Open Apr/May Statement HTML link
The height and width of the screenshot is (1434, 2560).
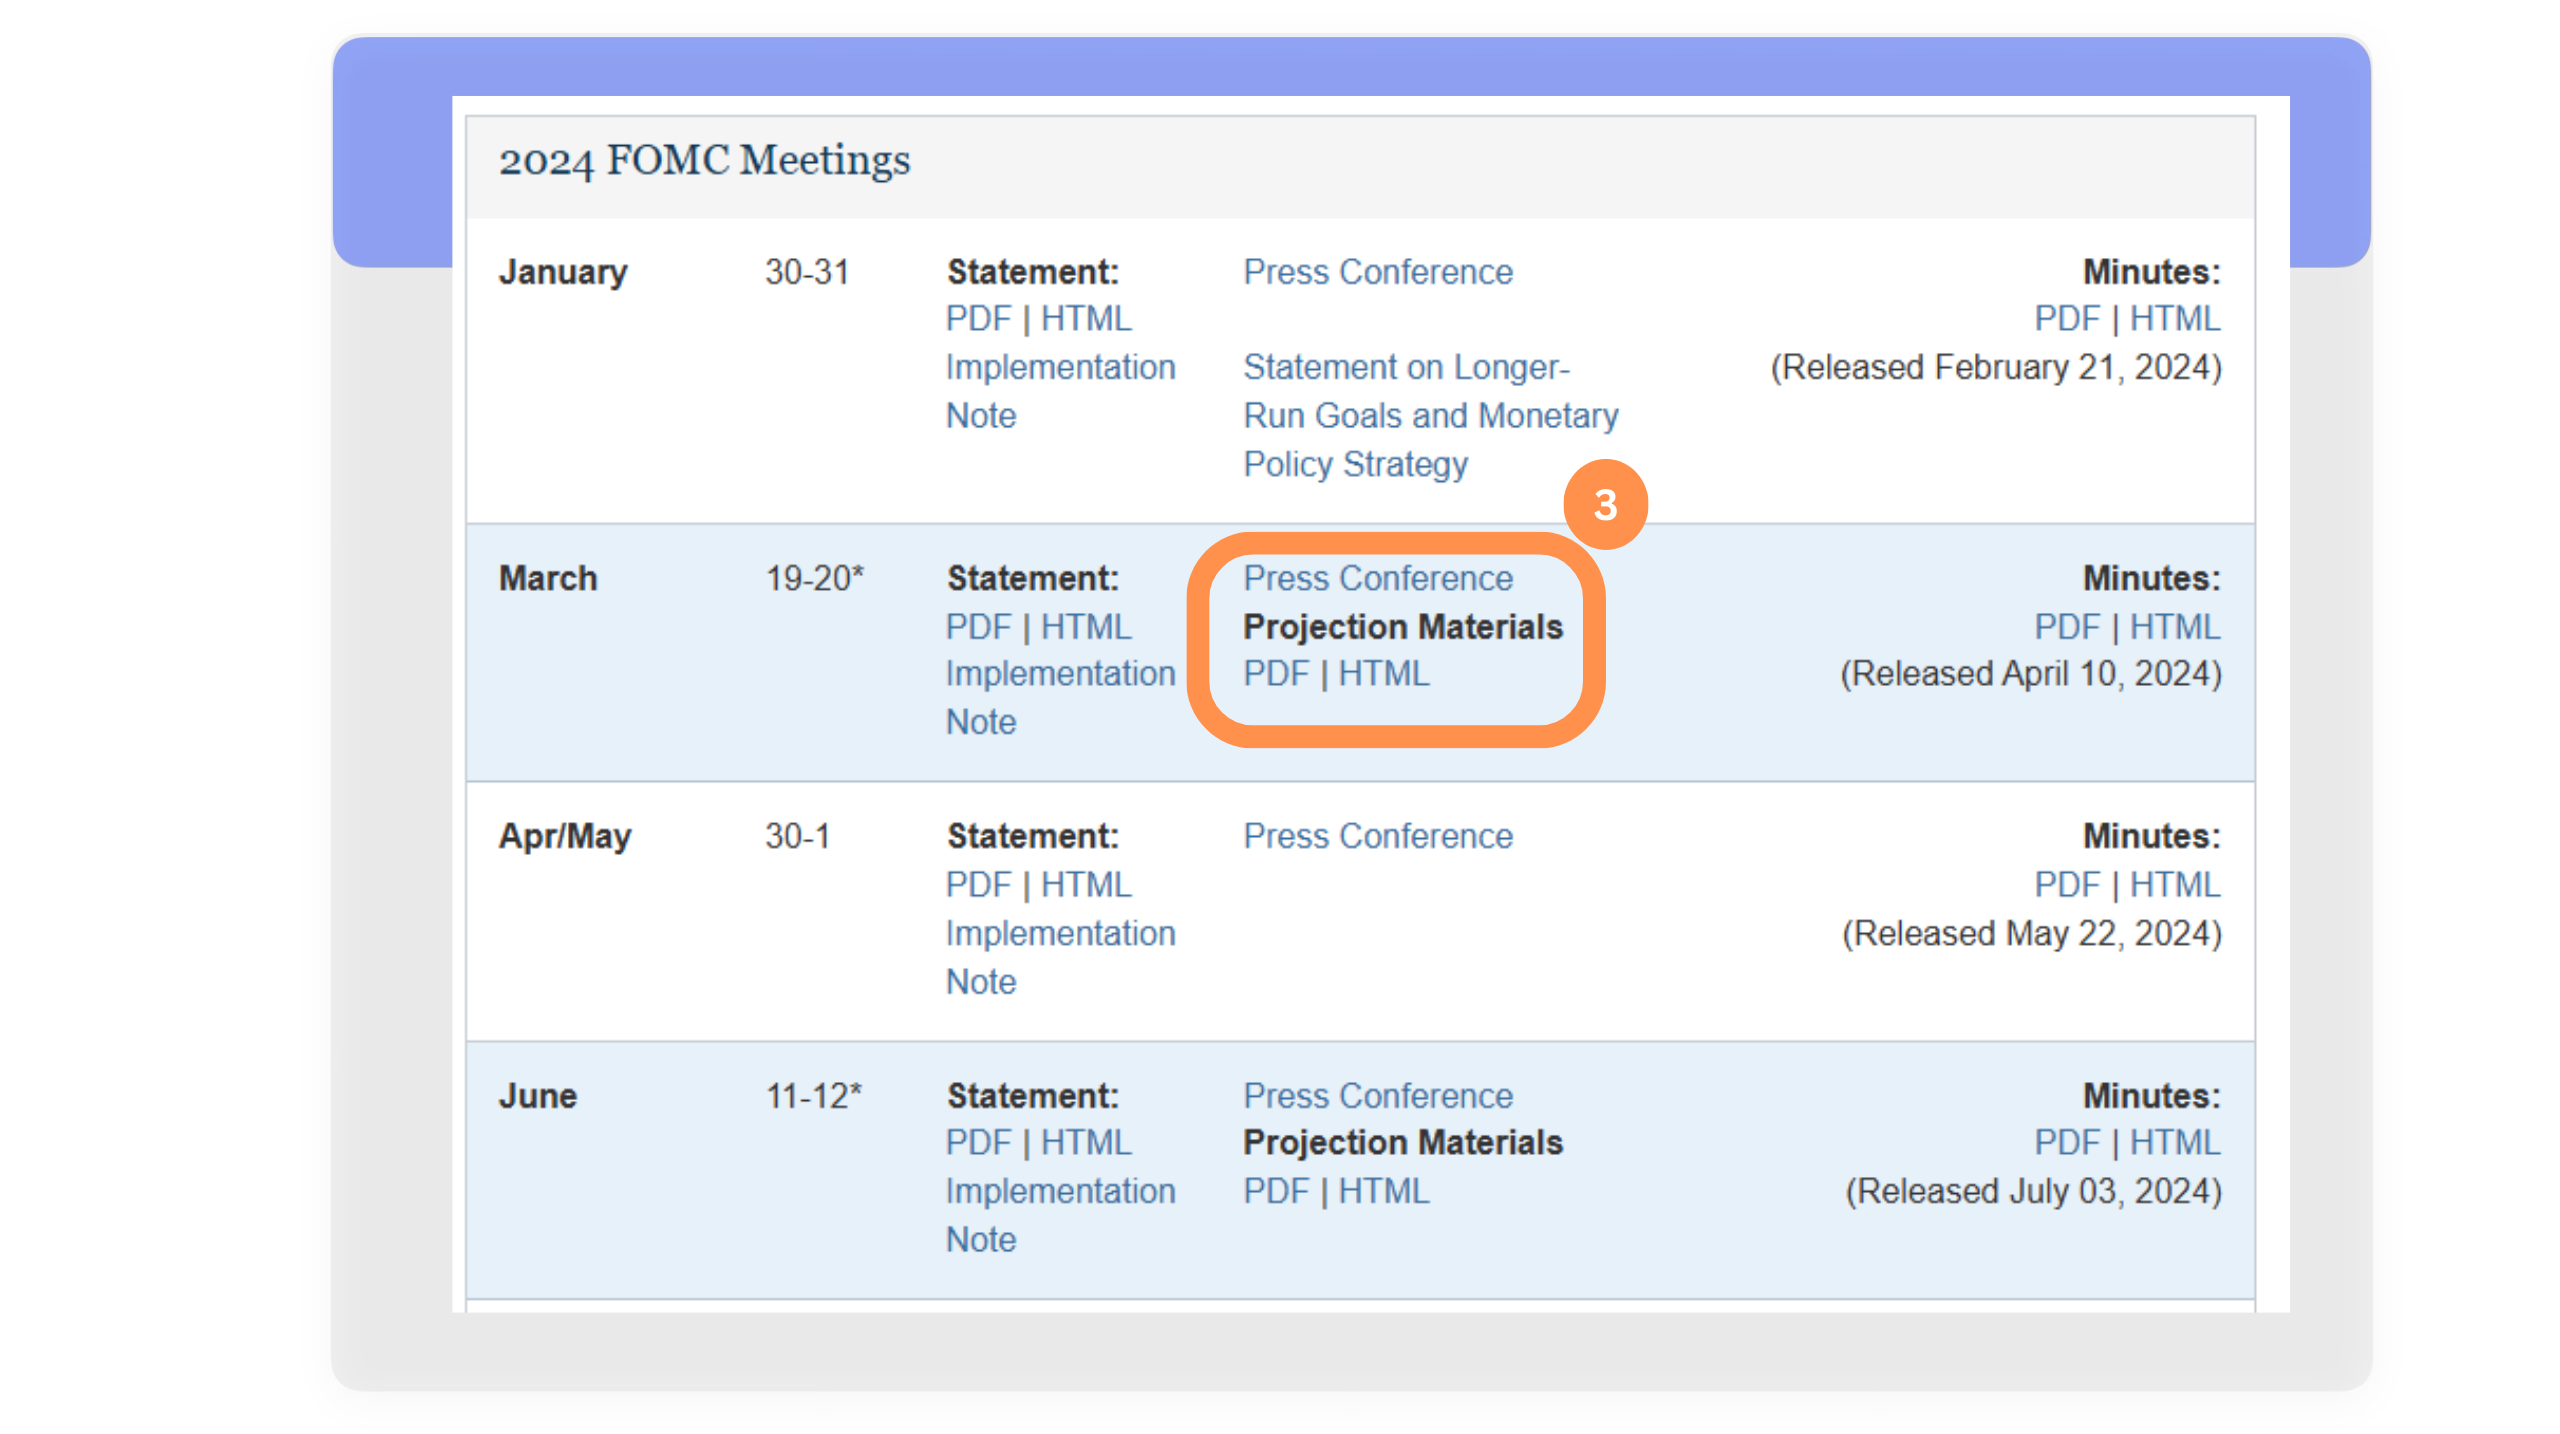(1086, 885)
